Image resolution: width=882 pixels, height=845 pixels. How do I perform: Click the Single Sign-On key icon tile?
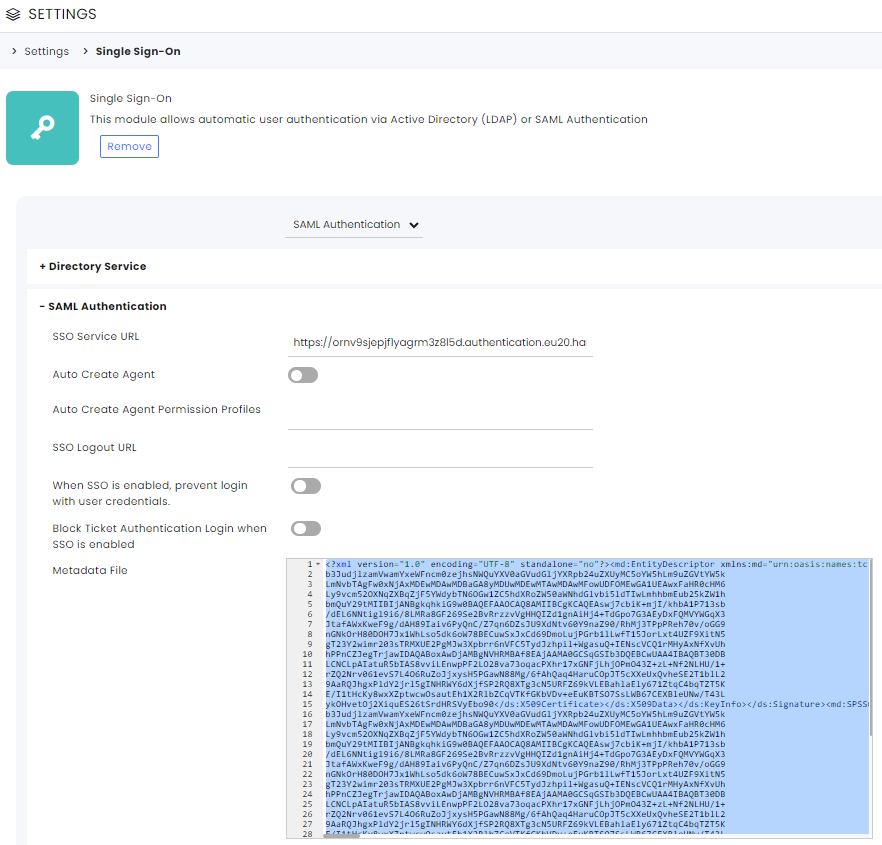pyautogui.click(x=42, y=128)
